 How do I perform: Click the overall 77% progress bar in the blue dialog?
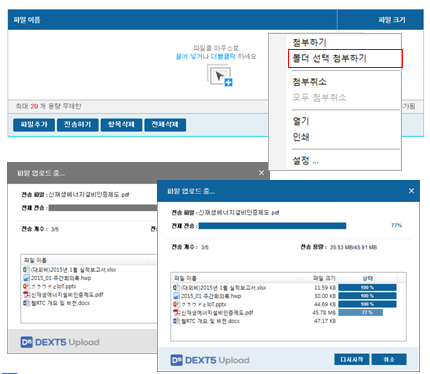click(272, 226)
